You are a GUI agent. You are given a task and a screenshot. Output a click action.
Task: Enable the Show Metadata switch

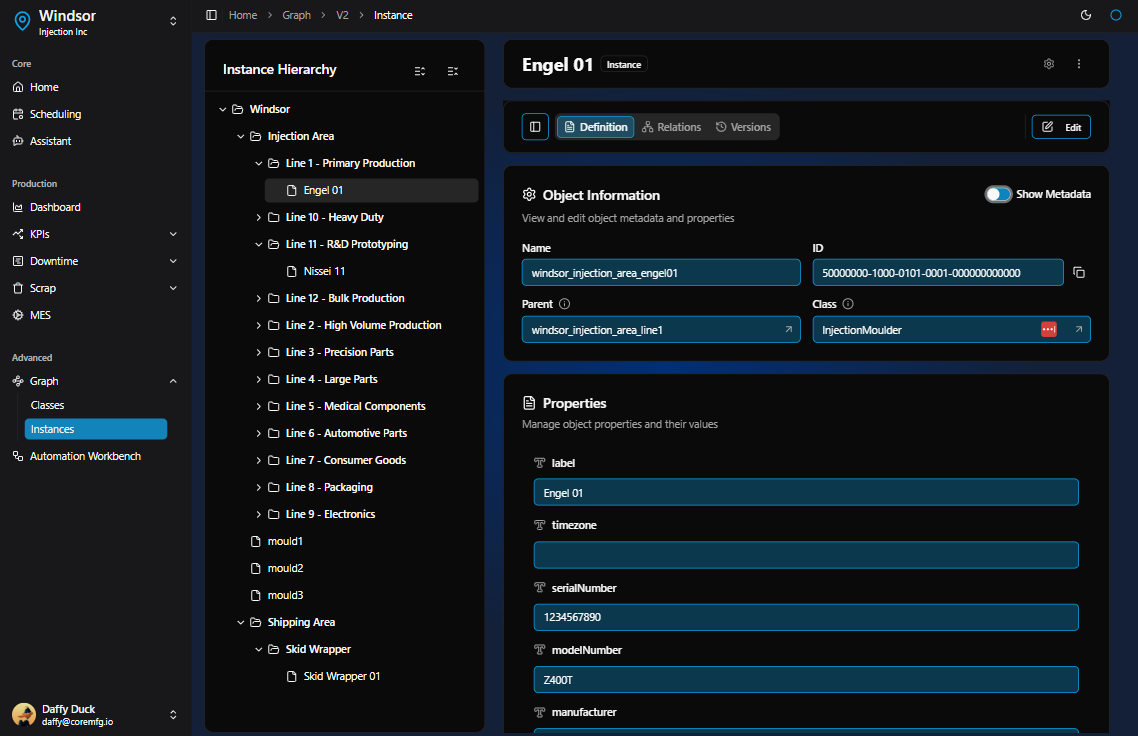pos(998,194)
